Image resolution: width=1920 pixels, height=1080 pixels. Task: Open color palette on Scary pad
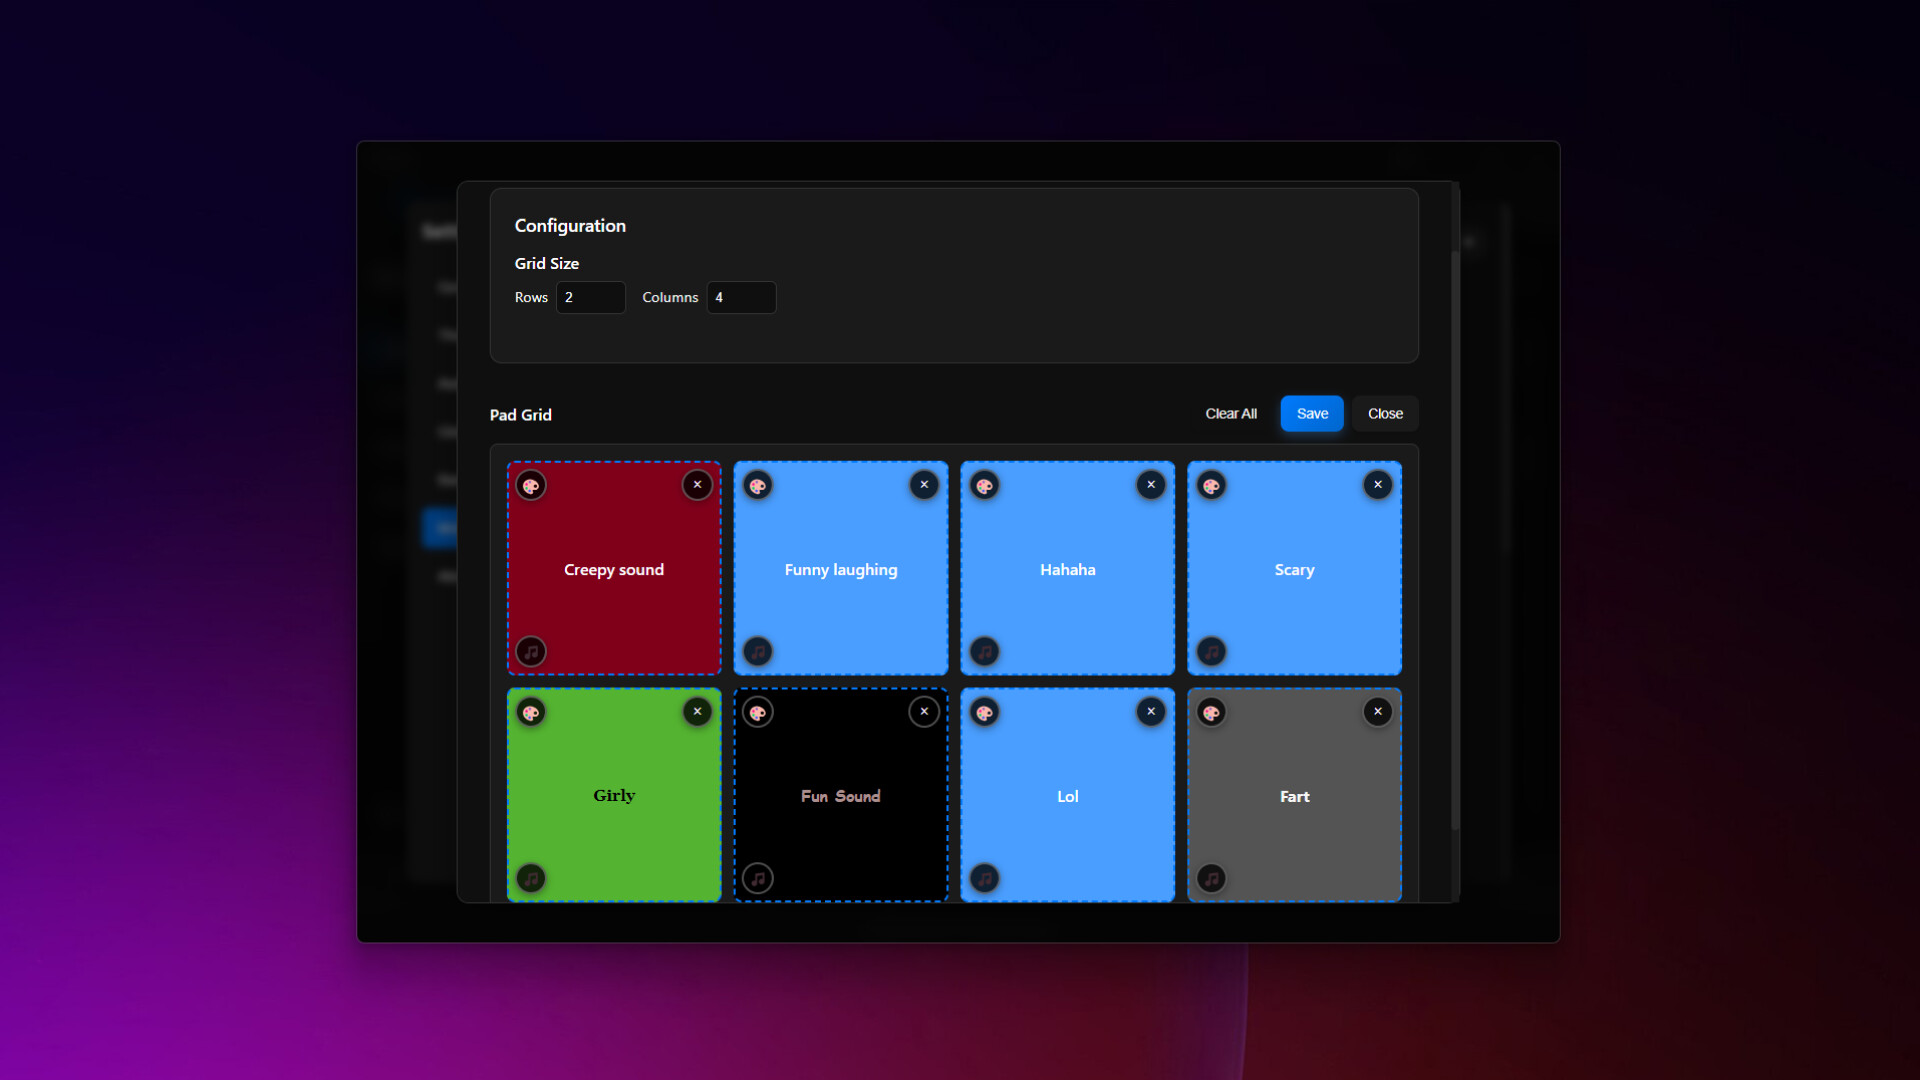point(1211,486)
